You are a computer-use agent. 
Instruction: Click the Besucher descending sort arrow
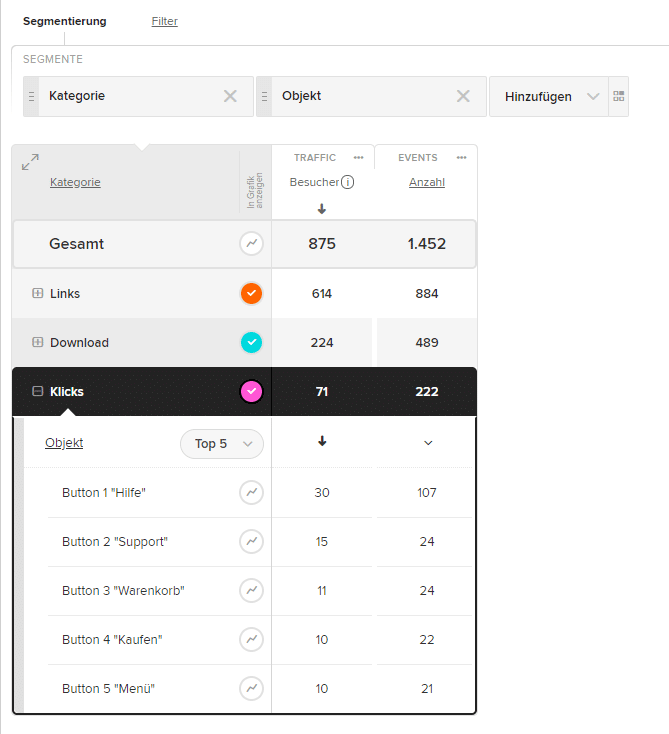(322, 209)
